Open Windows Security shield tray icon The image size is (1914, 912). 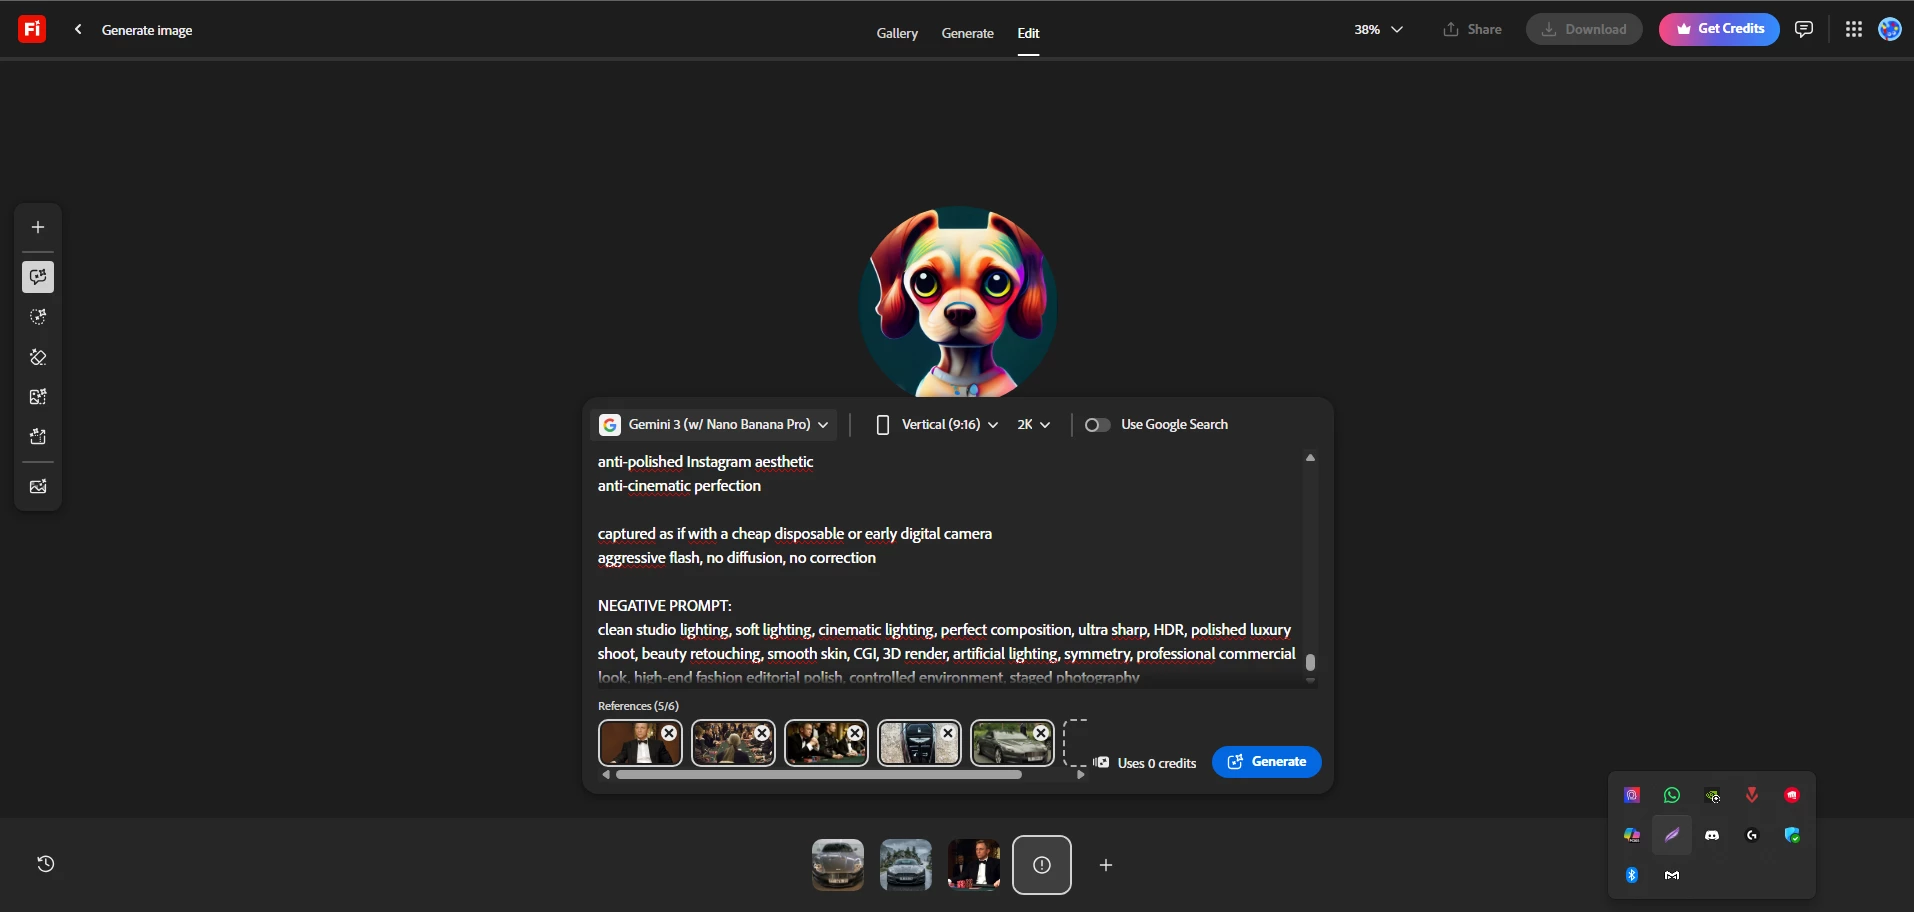[x=1792, y=835]
